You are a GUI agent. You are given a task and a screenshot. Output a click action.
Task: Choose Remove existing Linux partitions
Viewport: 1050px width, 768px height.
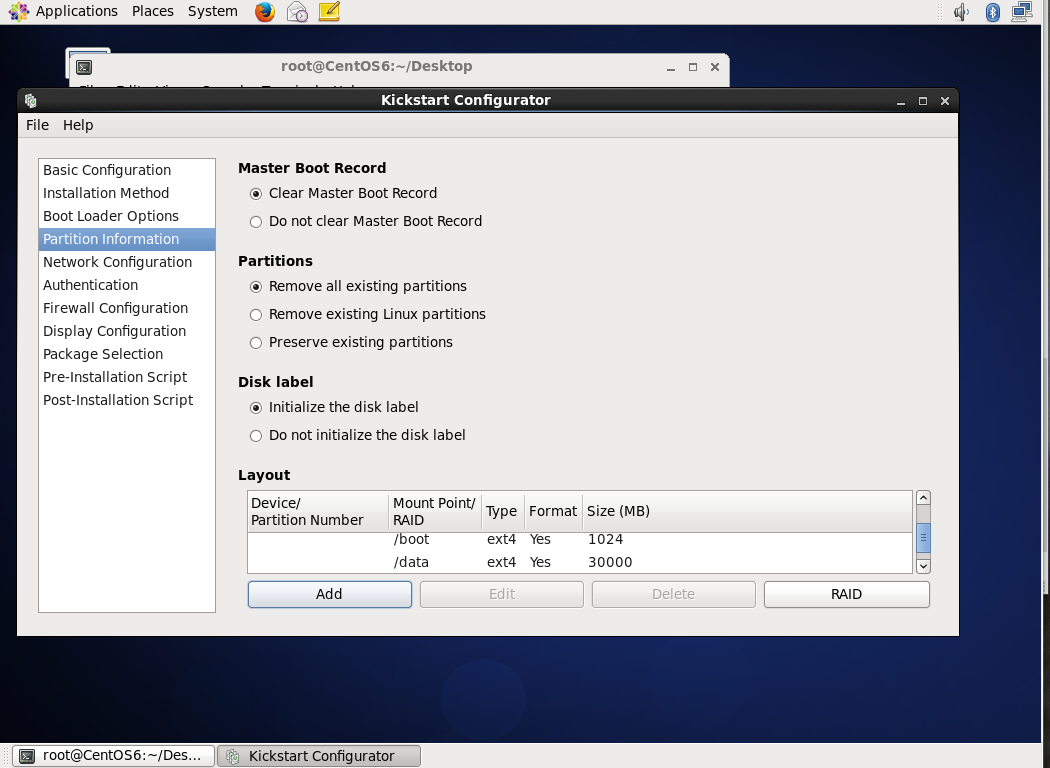368,315
